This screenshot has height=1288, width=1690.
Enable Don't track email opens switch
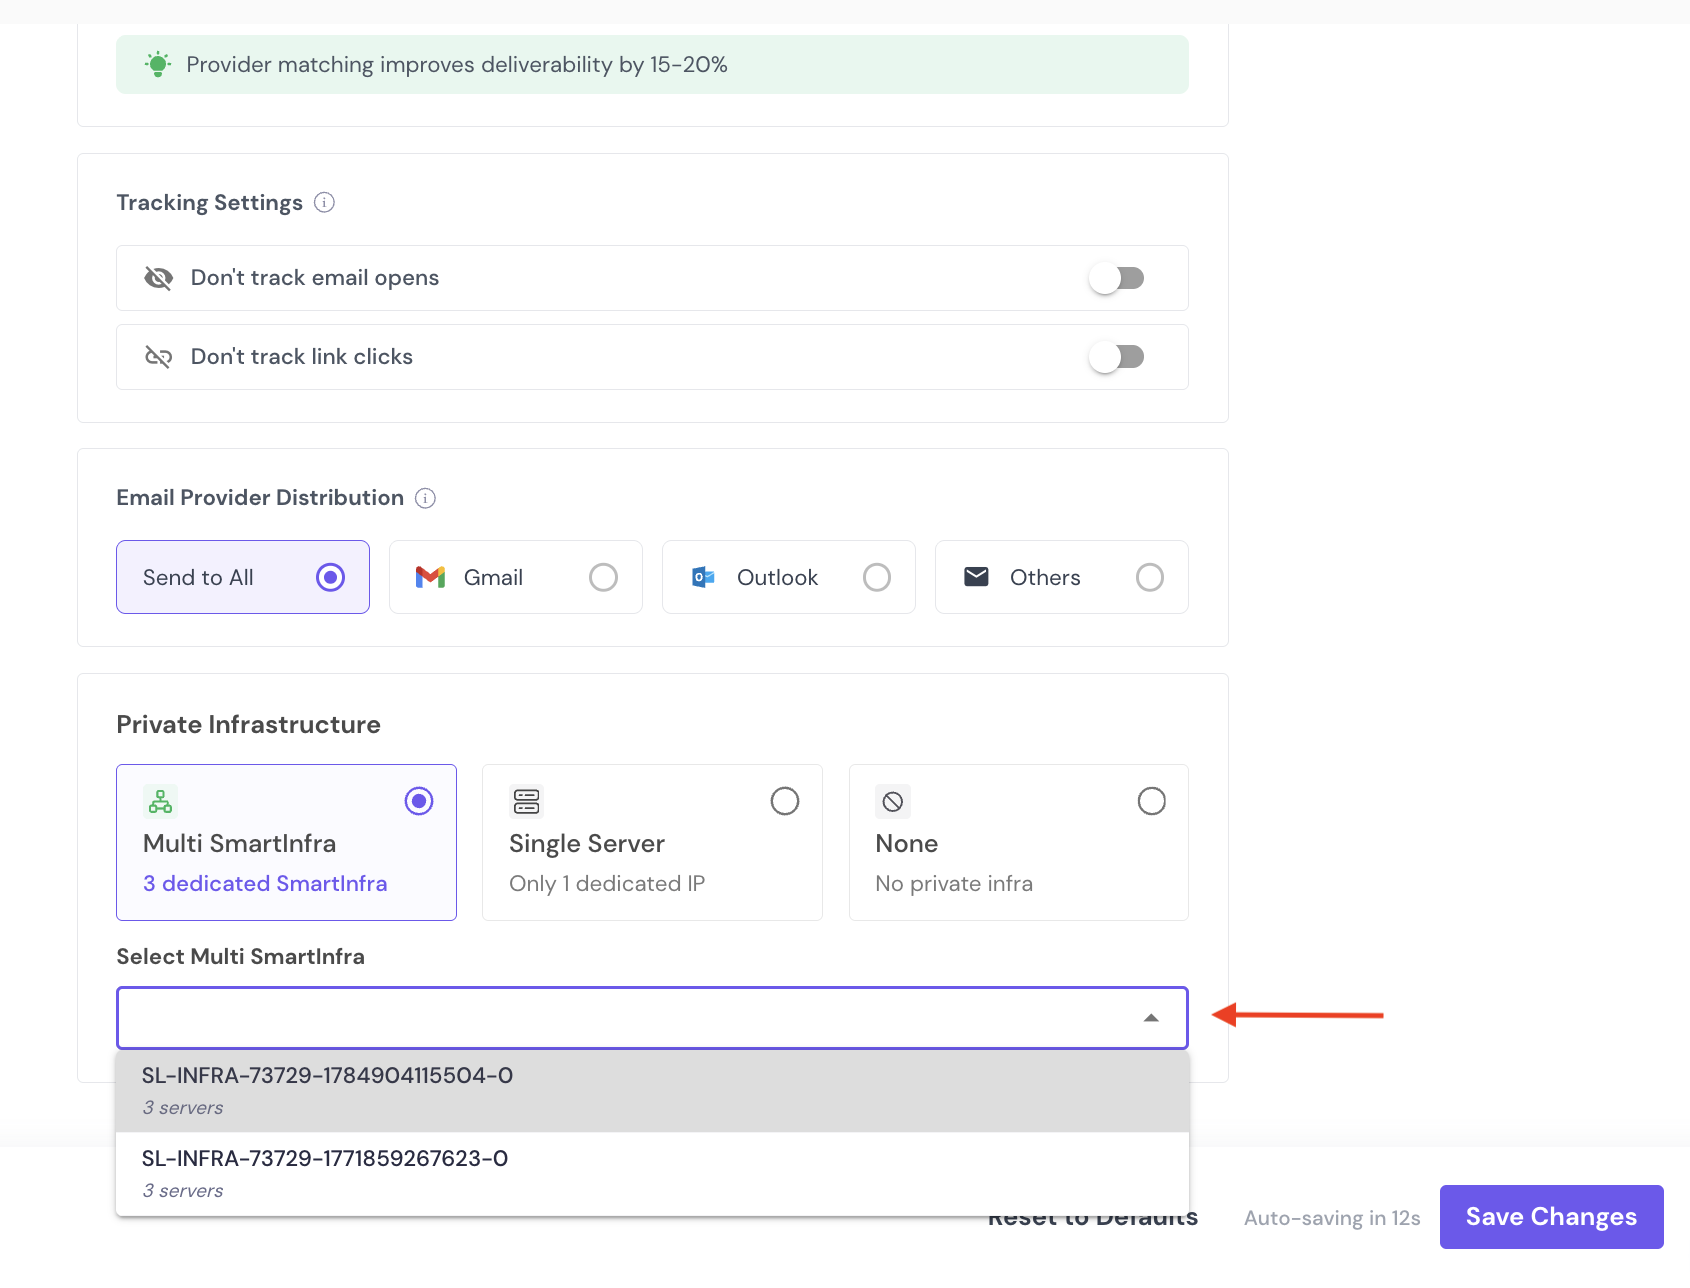pyautogui.click(x=1116, y=278)
